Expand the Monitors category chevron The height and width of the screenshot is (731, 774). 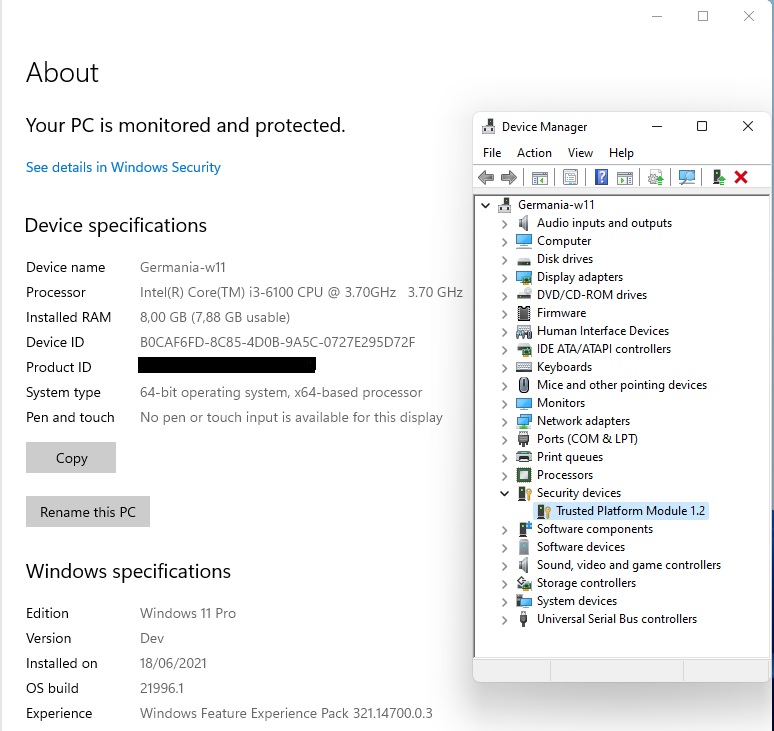point(504,404)
